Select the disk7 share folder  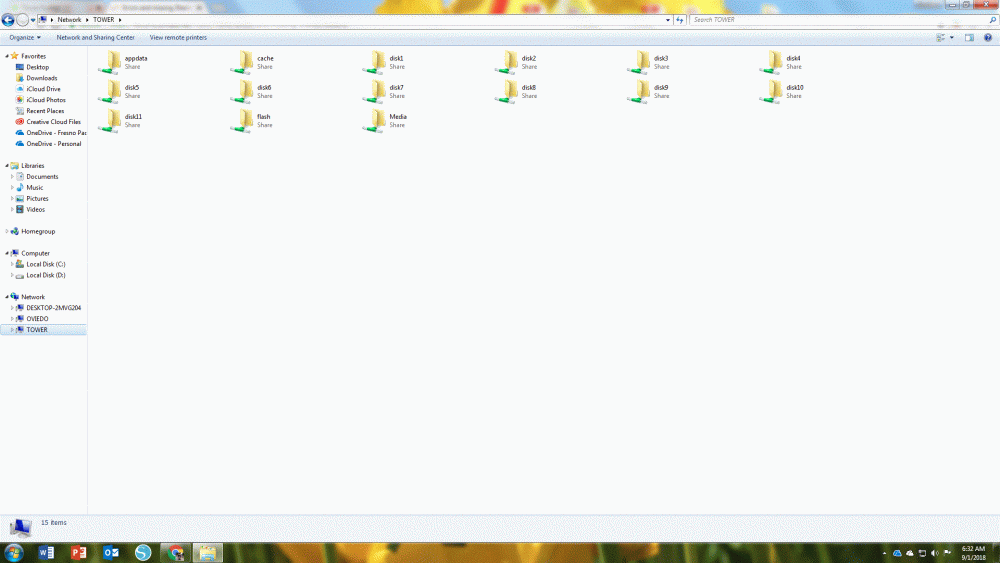(x=384, y=92)
